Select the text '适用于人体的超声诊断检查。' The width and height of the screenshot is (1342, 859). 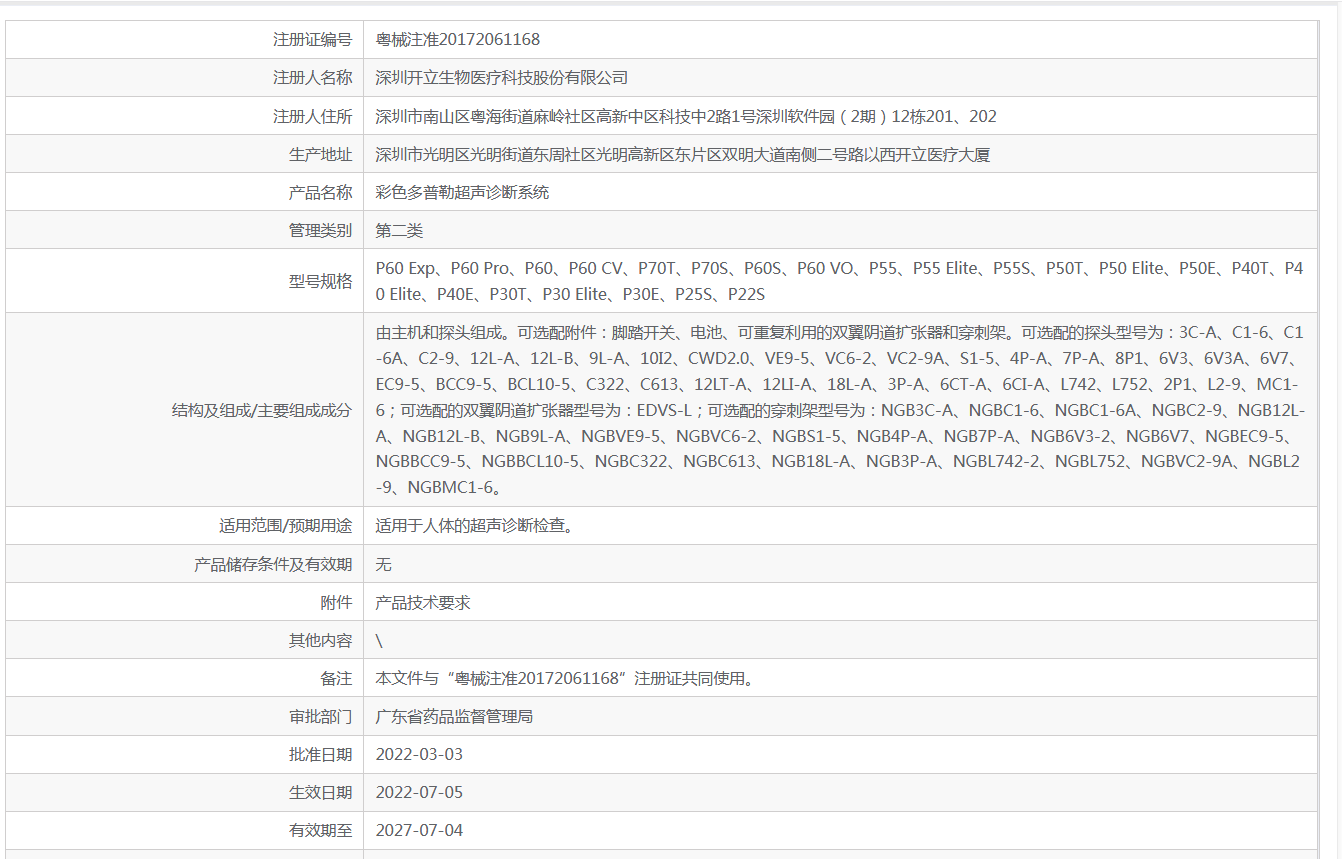[x=475, y=526]
